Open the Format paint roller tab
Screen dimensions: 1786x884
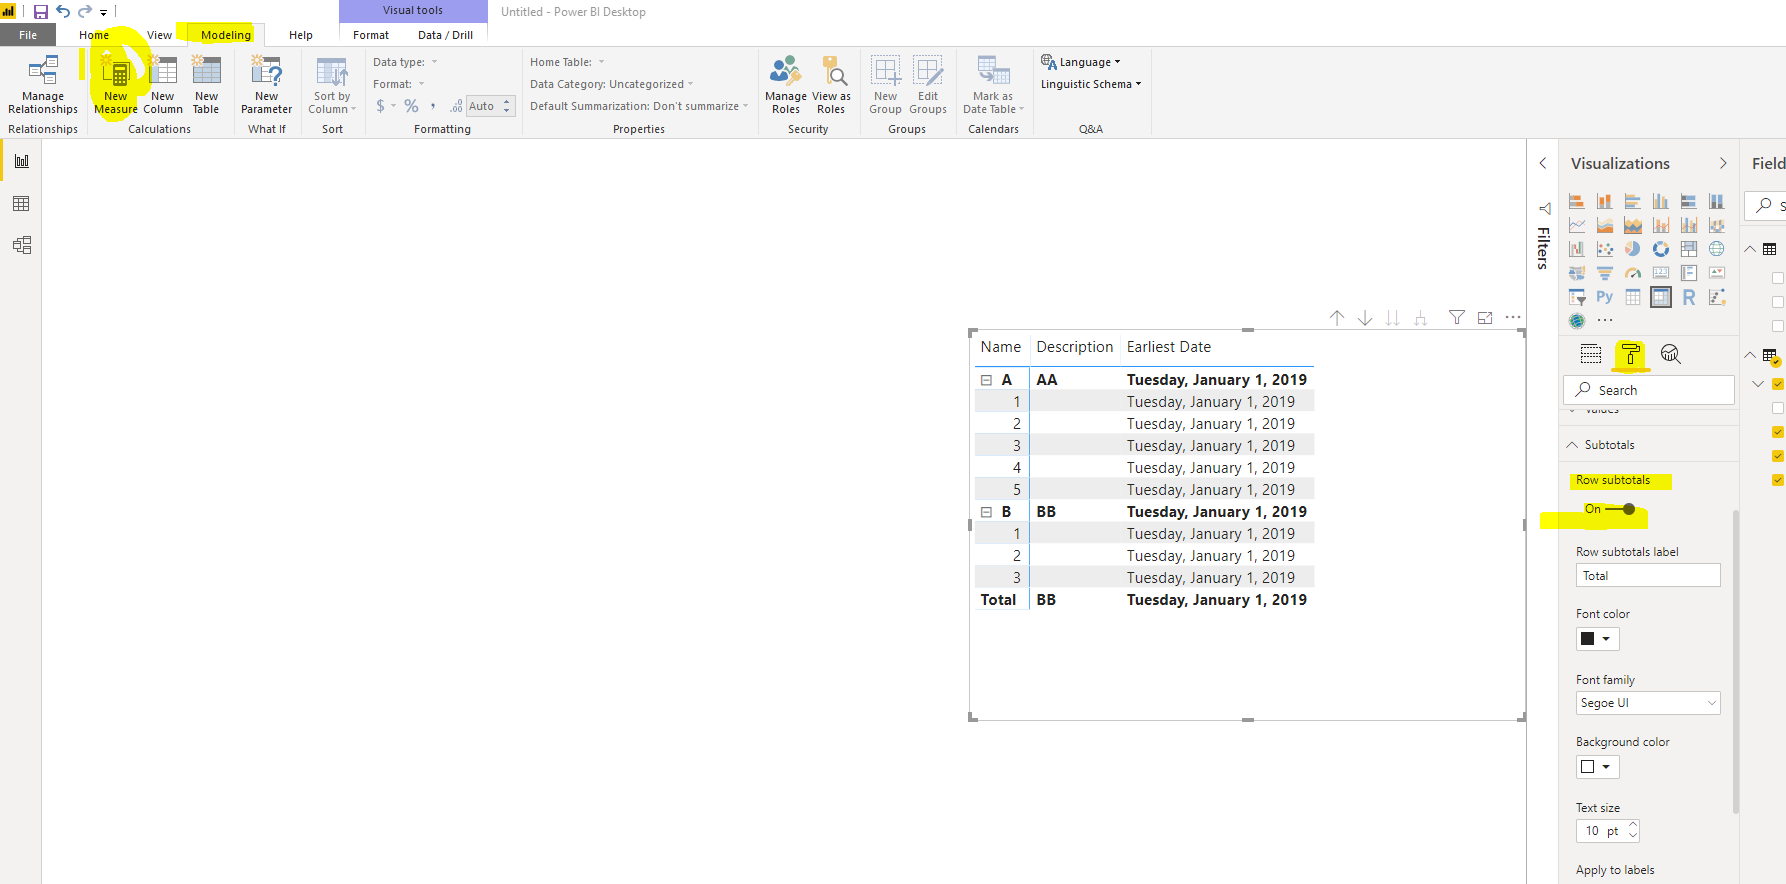pyautogui.click(x=1630, y=354)
